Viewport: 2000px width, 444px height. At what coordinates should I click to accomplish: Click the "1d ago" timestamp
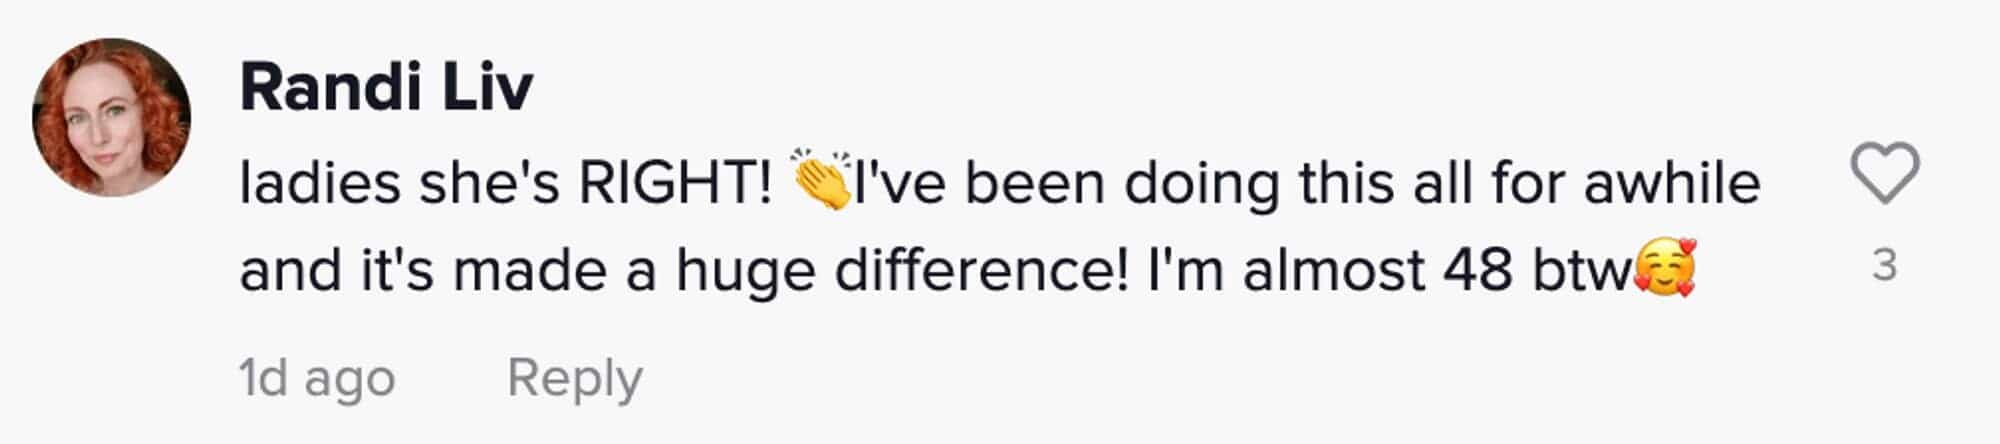(x=317, y=379)
